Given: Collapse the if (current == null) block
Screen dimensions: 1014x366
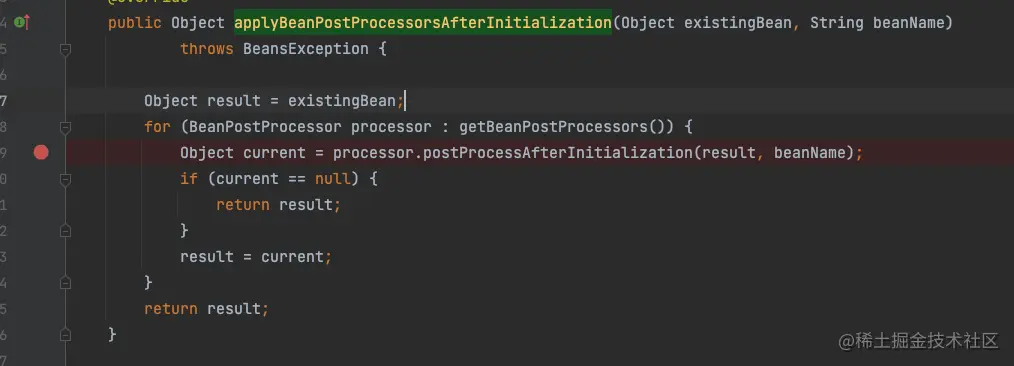Looking at the screenshot, I should (x=65, y=179).
